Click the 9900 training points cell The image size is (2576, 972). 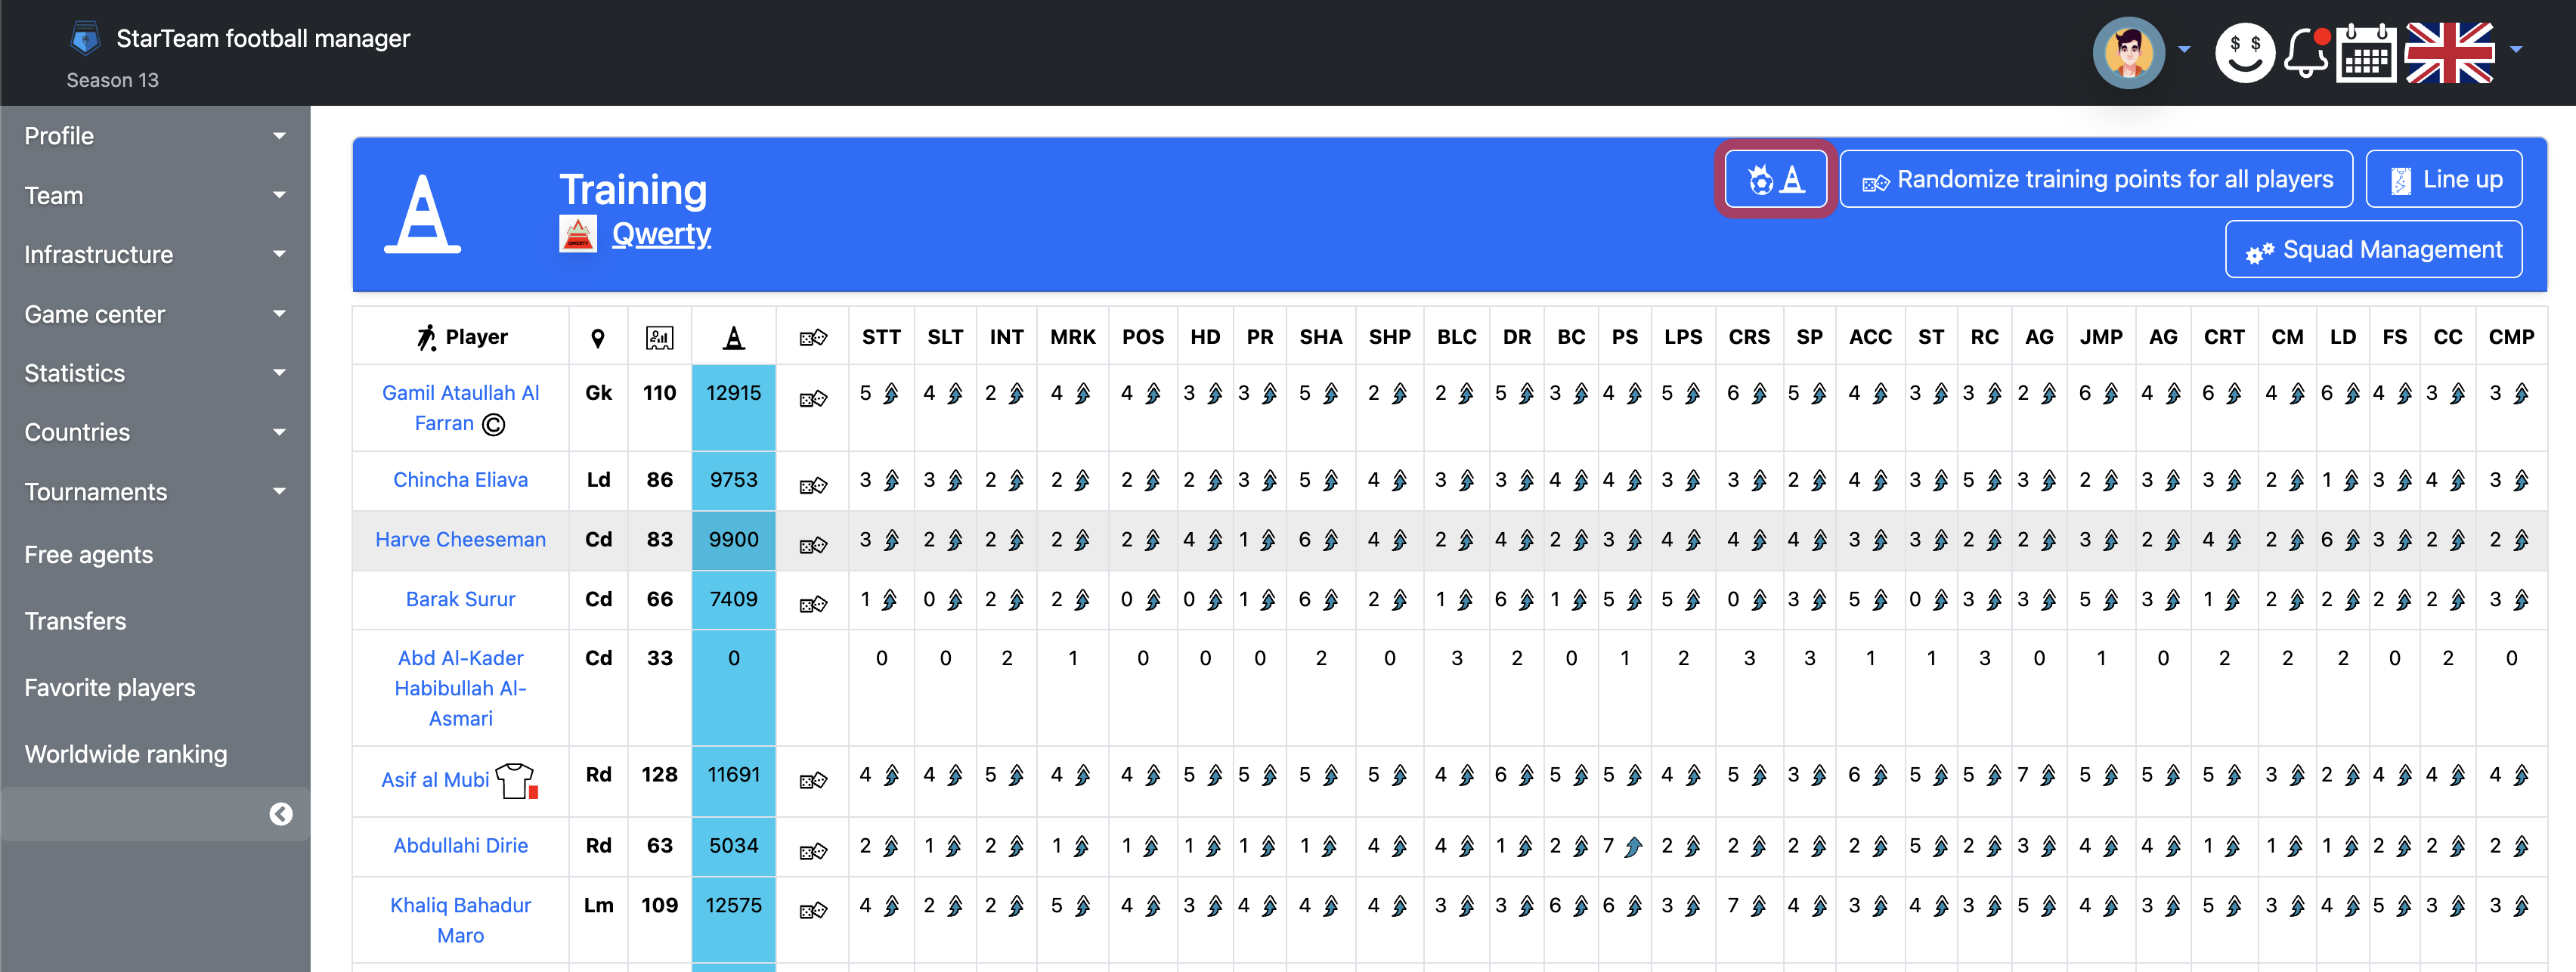coord(734,540)
